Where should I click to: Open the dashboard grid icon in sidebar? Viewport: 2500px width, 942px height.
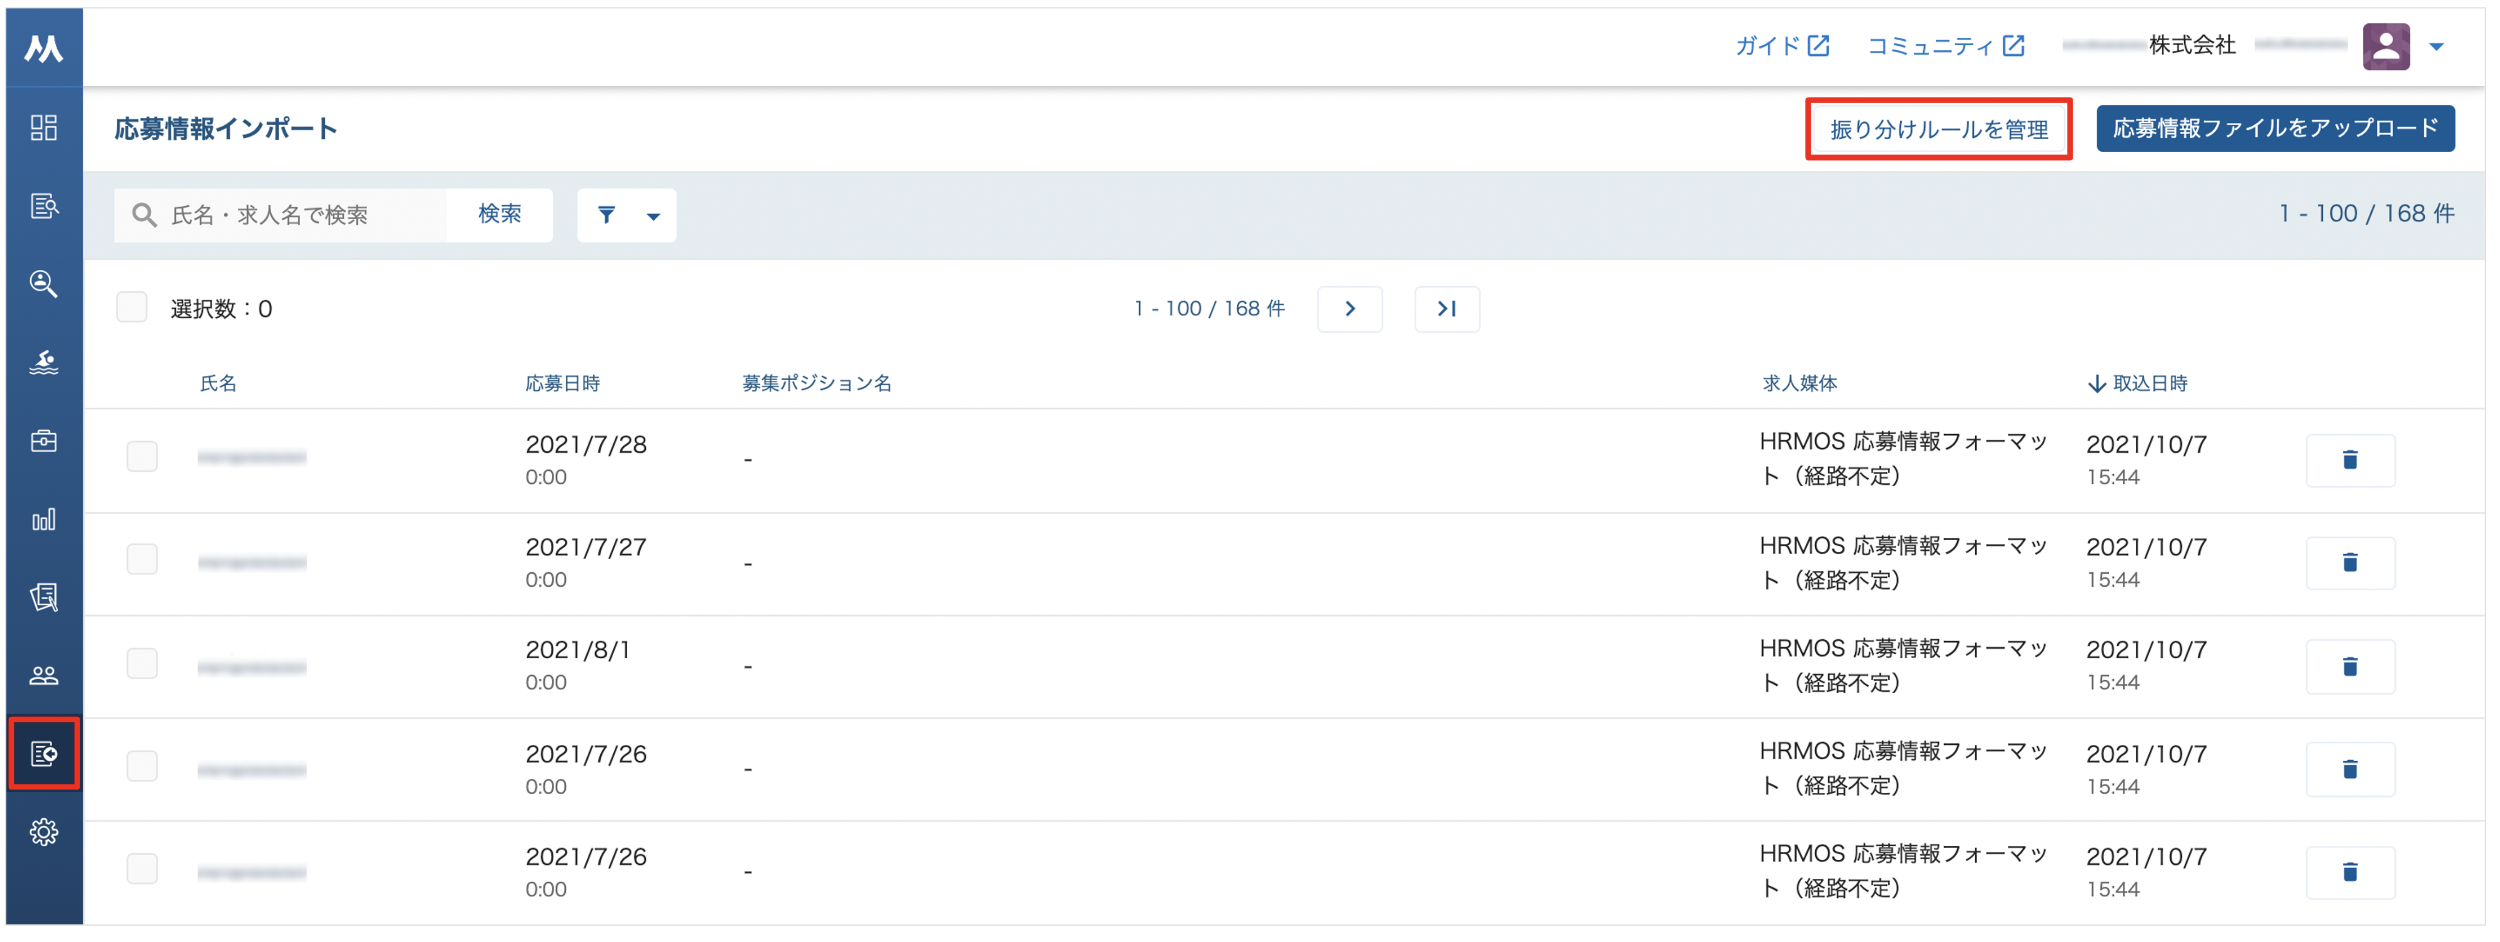[44, 128]
